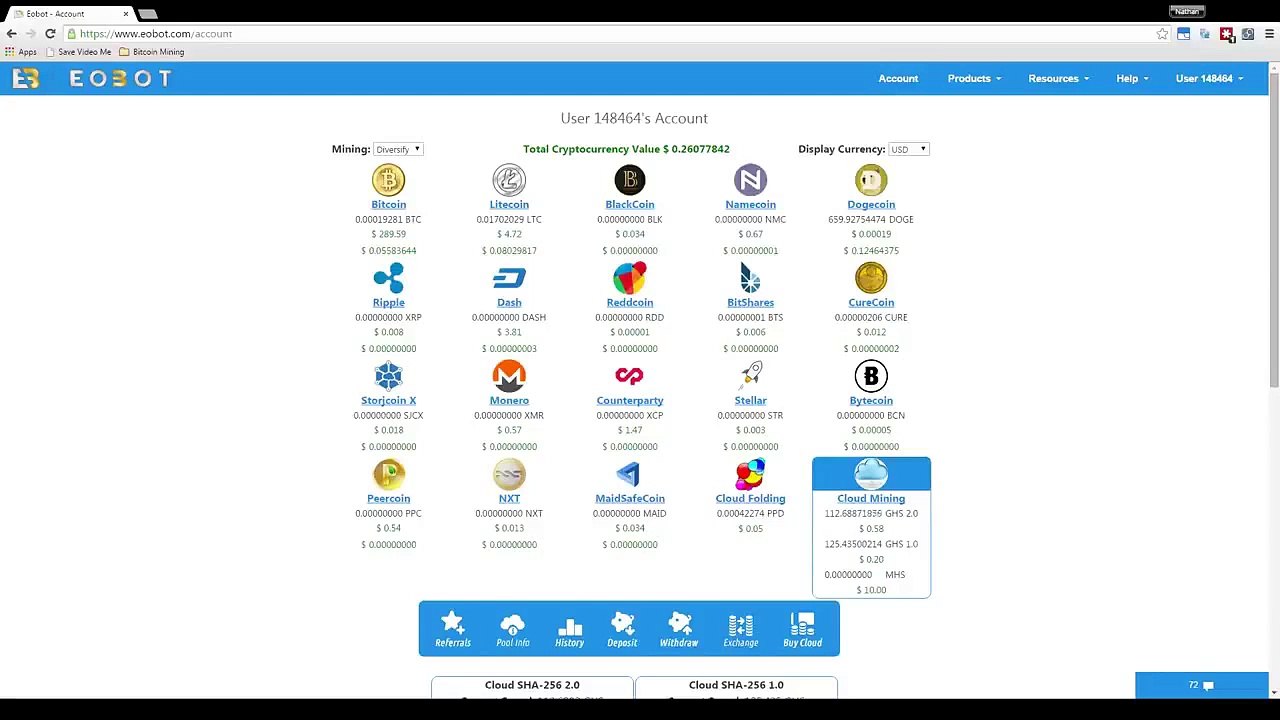1280x720 pixels.
Task: Click the EOBOT logo in header
Action: (92, 78)
